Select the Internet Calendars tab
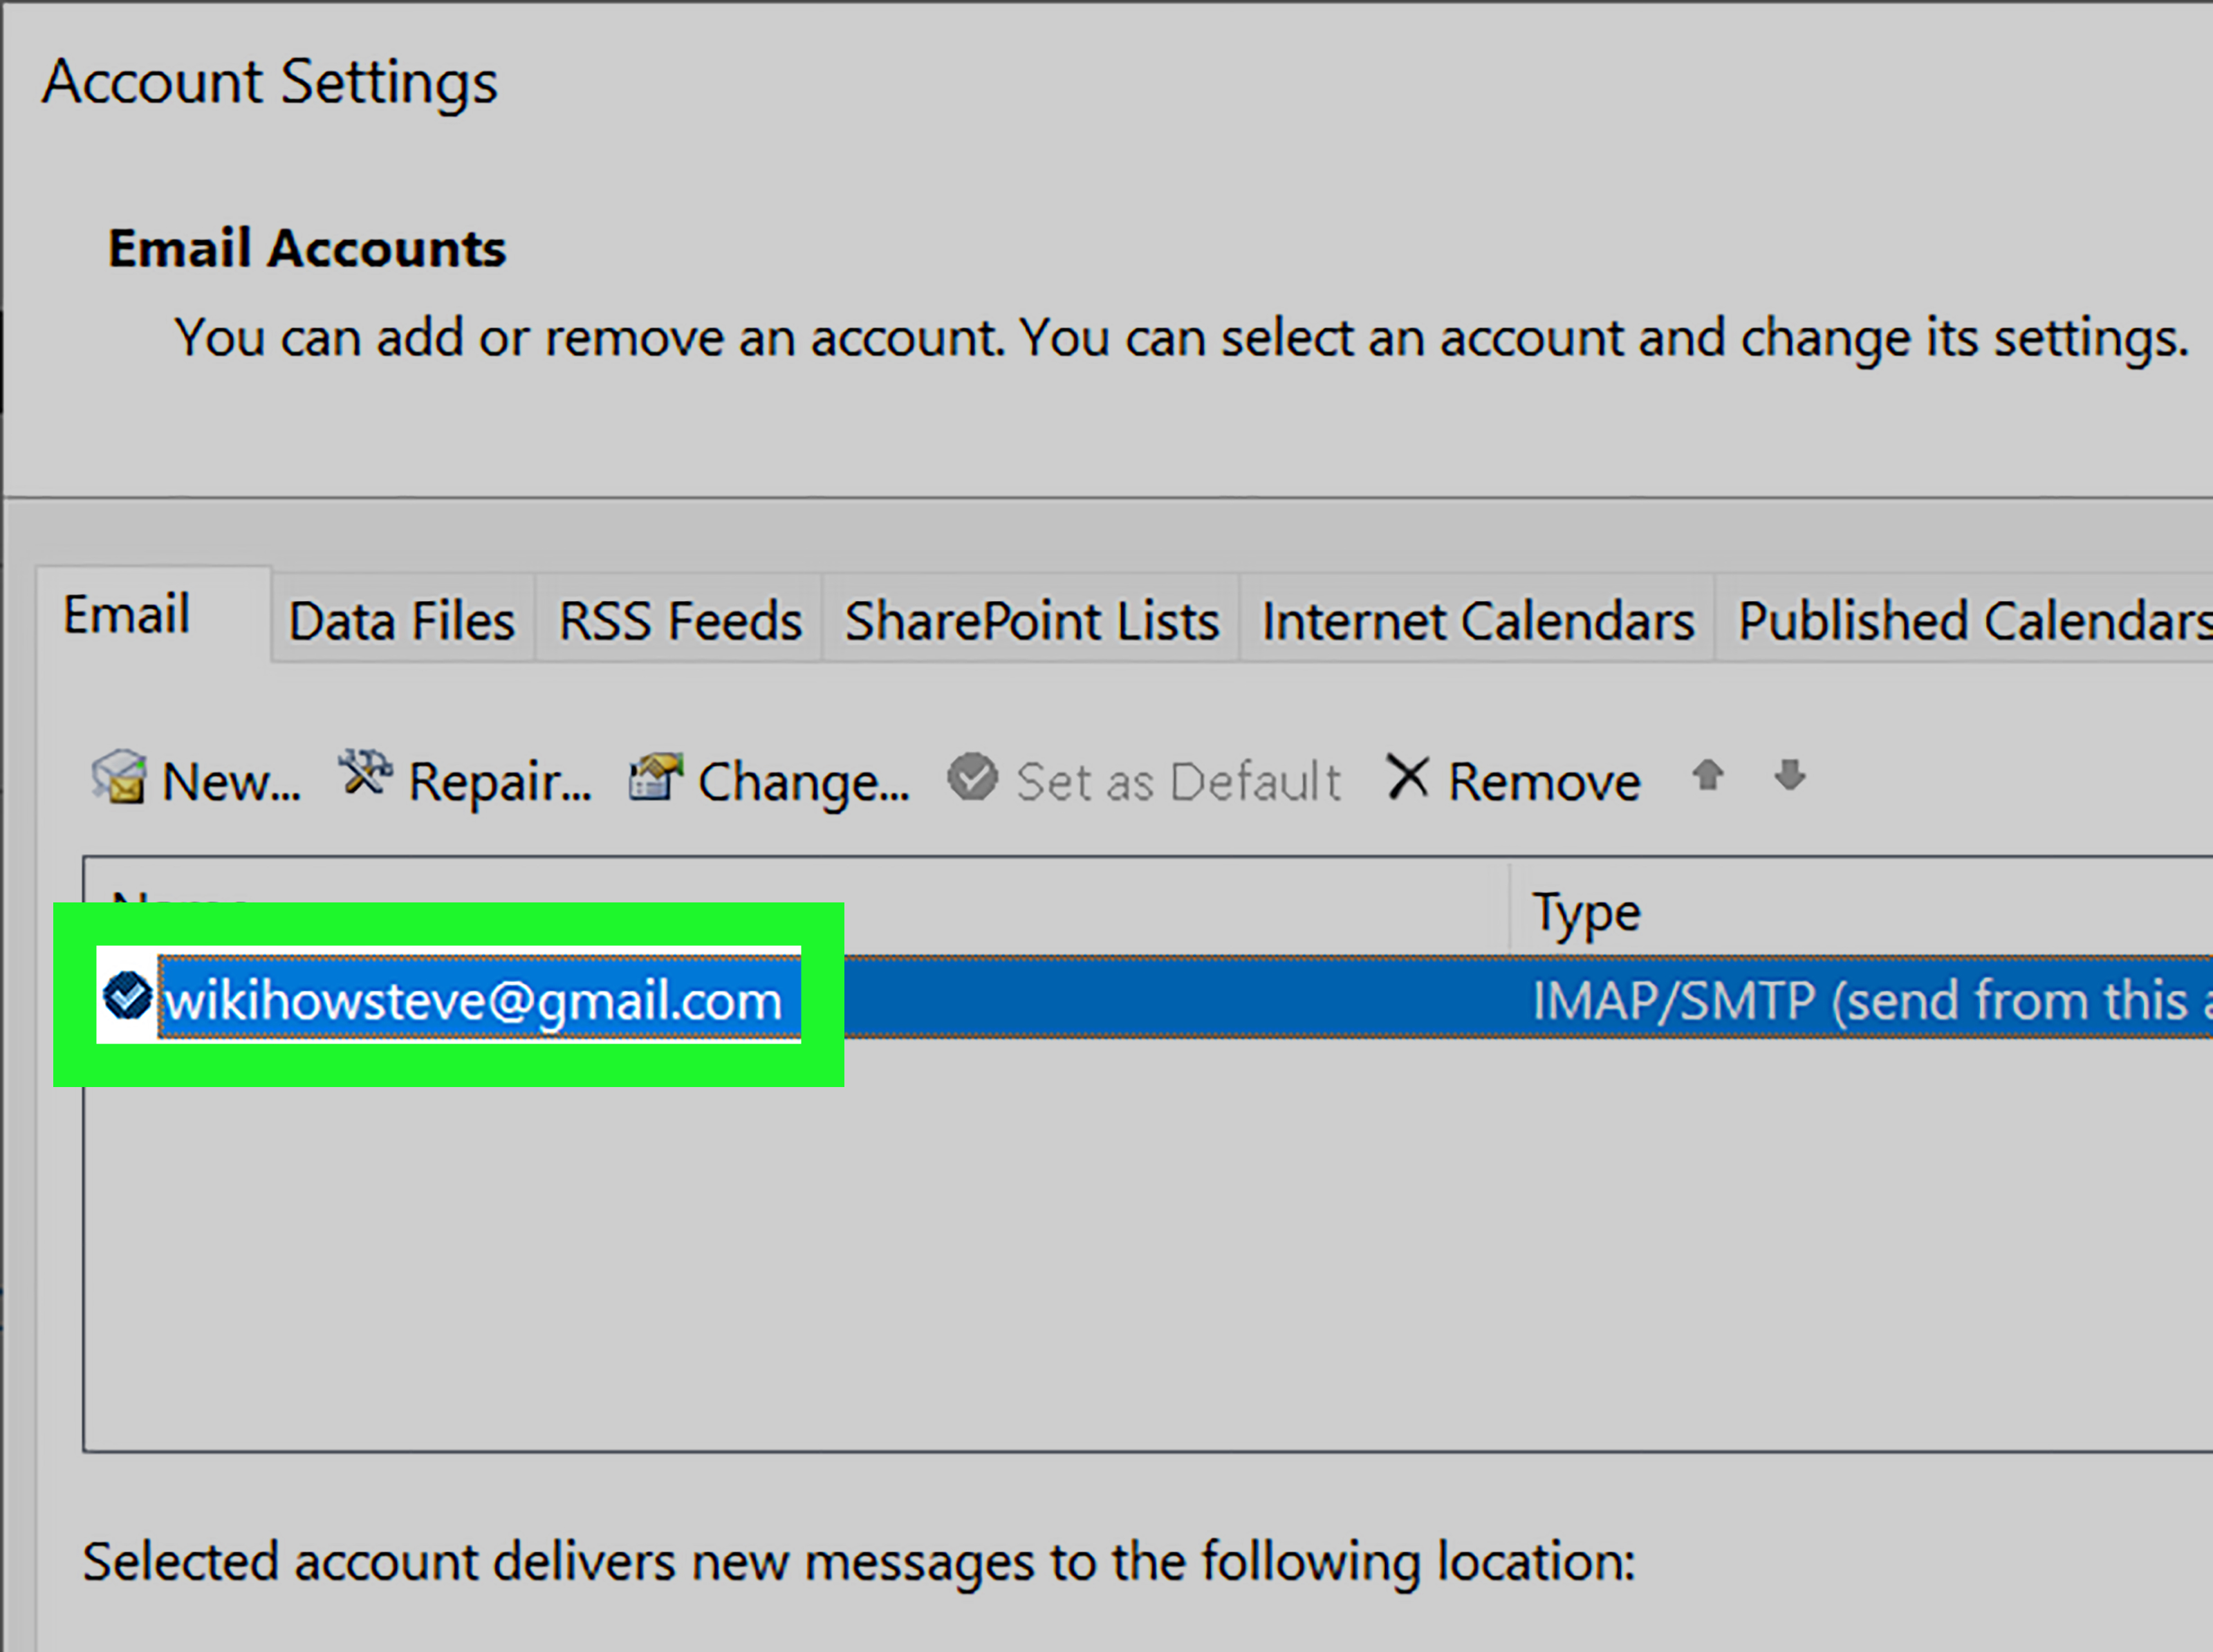 tap(1477, 621)
